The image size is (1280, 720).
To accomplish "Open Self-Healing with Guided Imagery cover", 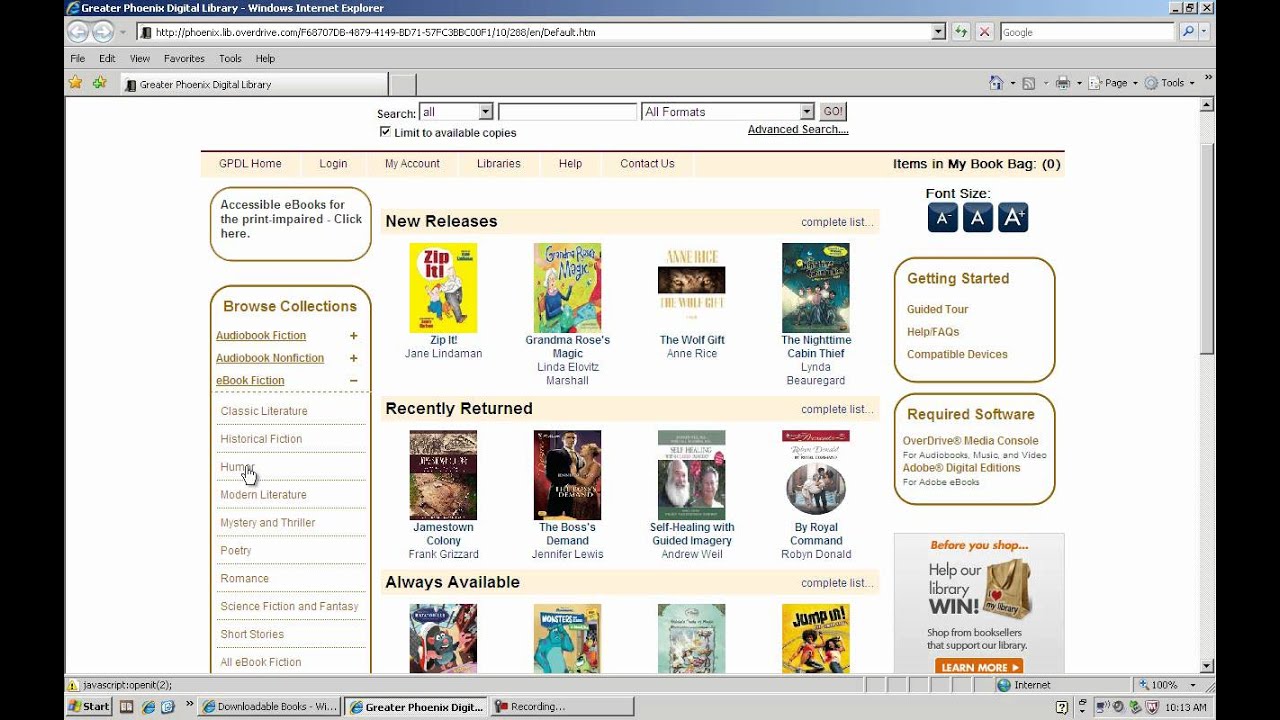I will 692,475.
